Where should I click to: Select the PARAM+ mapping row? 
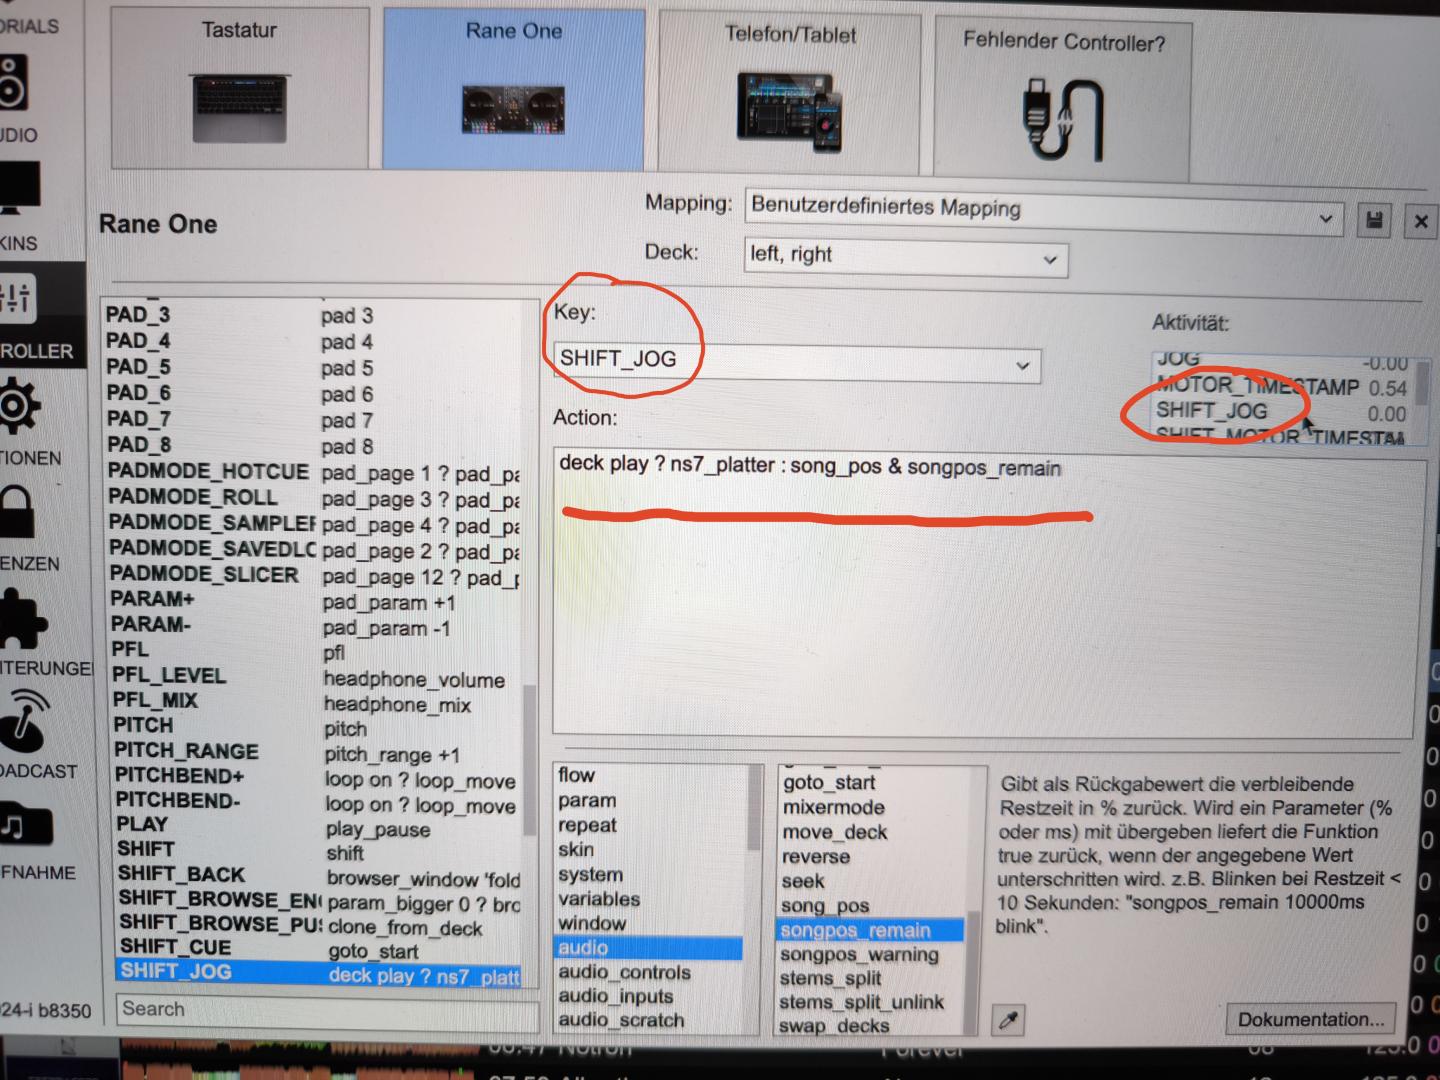point(314,600)
